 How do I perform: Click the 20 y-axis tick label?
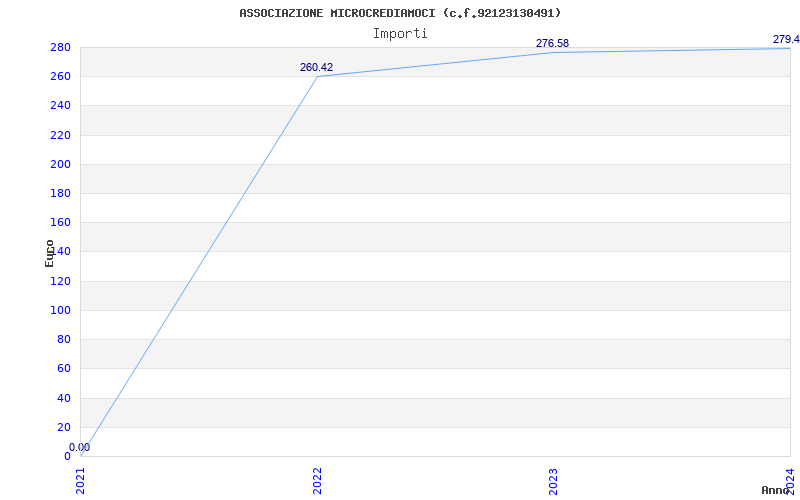[63, 427]
